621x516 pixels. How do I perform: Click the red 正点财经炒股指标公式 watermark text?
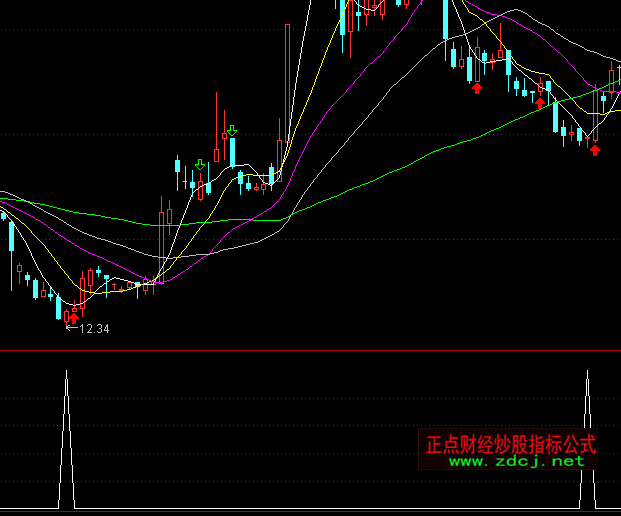[510, 443]
